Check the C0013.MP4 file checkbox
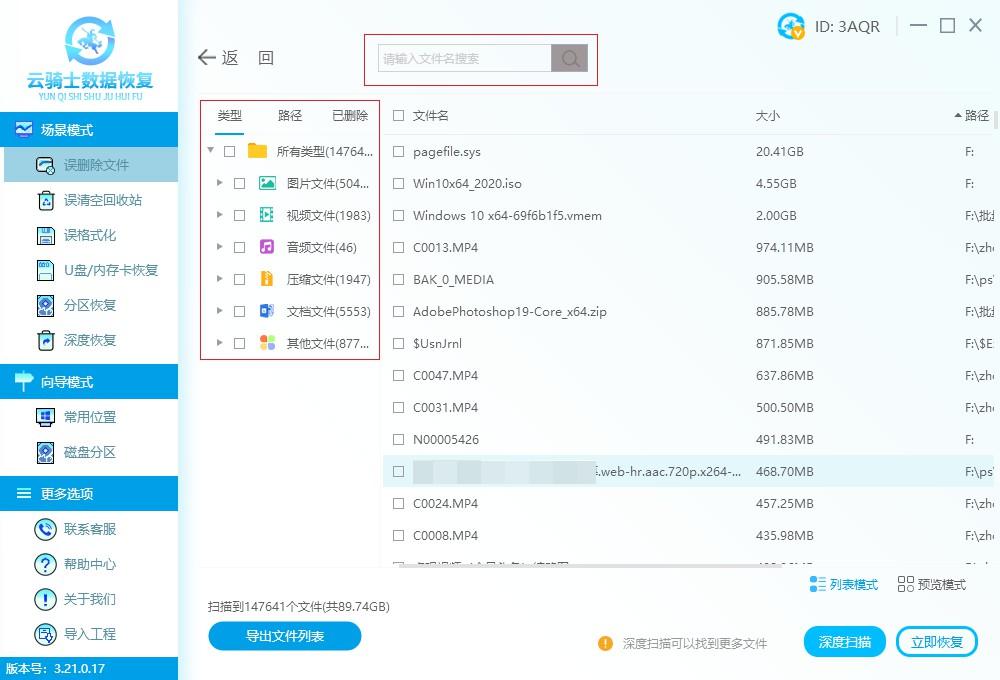Screen dimensions: 1000x680 click(399, 248)
